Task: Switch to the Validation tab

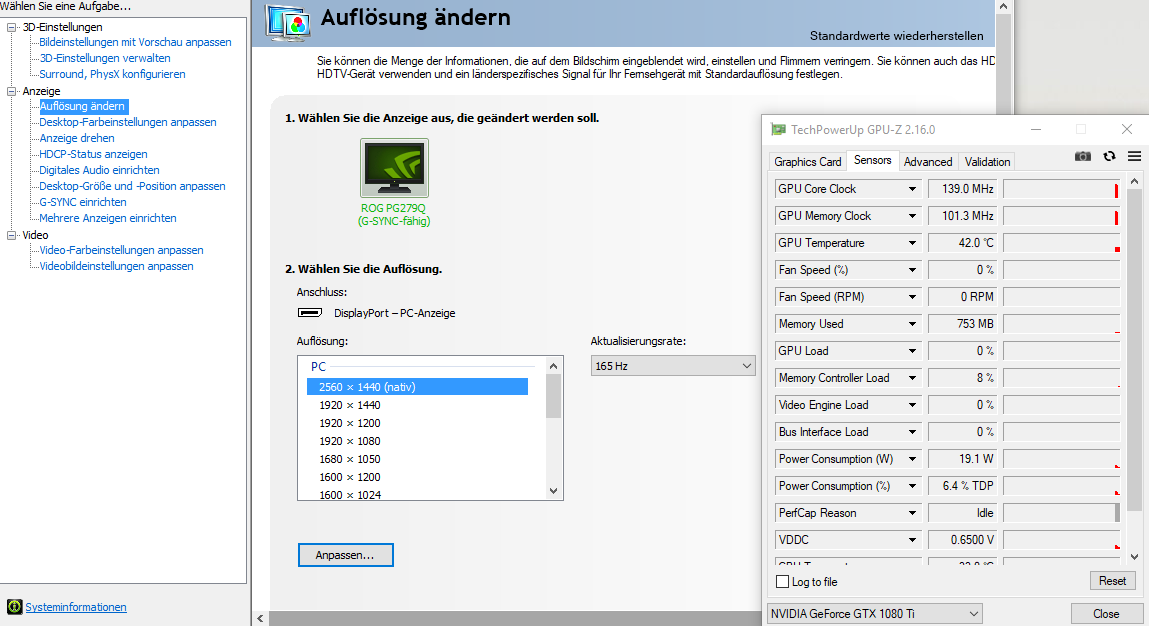Action: [987, 162]
